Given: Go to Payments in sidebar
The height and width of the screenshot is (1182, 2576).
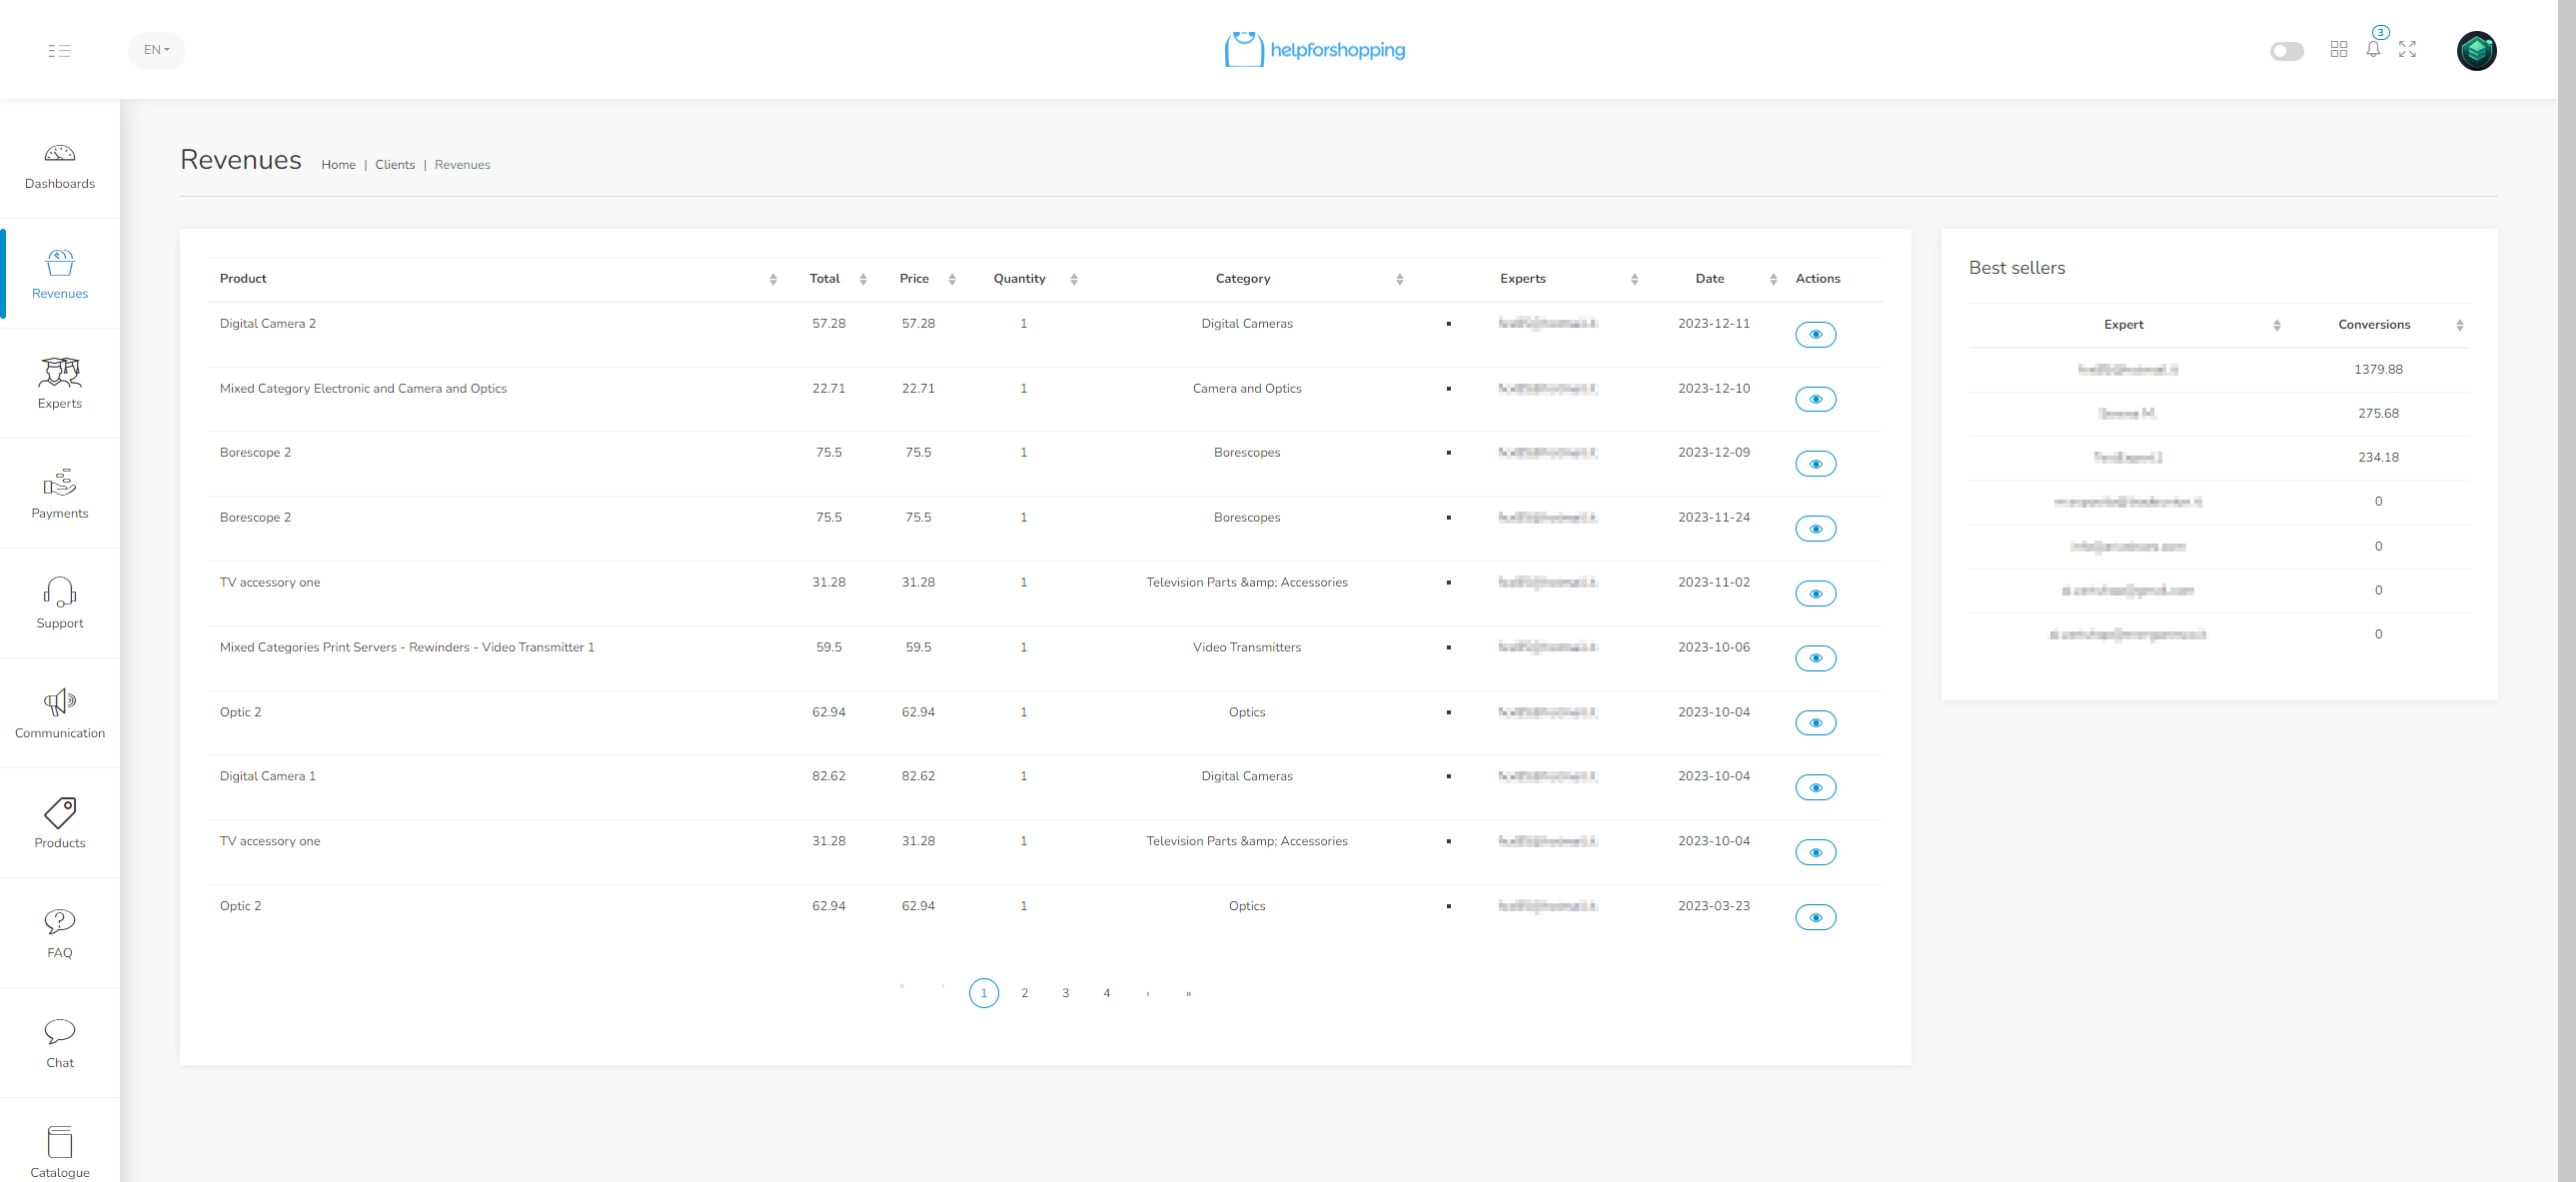Looking at the screenshot, I should [60, 493].
